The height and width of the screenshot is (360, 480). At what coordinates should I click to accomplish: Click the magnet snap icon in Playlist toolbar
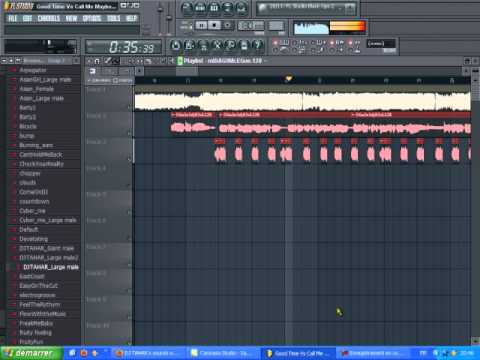[x=97, y=61]
